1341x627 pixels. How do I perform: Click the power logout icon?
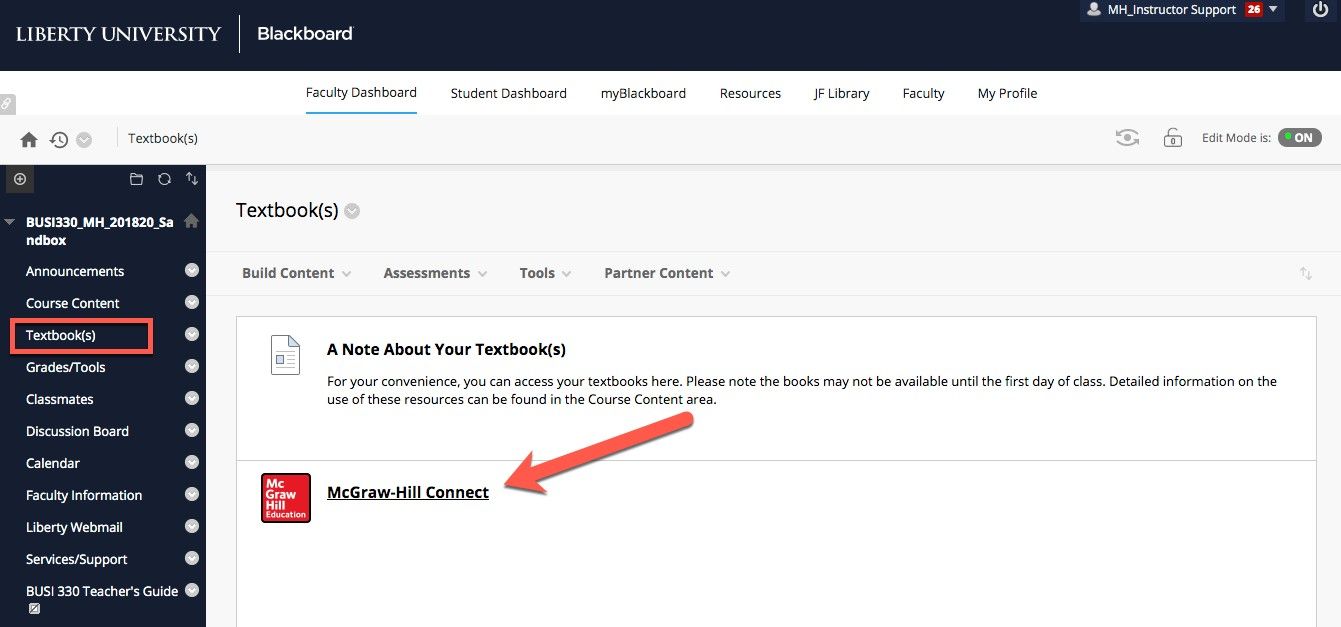[1320, 10]
